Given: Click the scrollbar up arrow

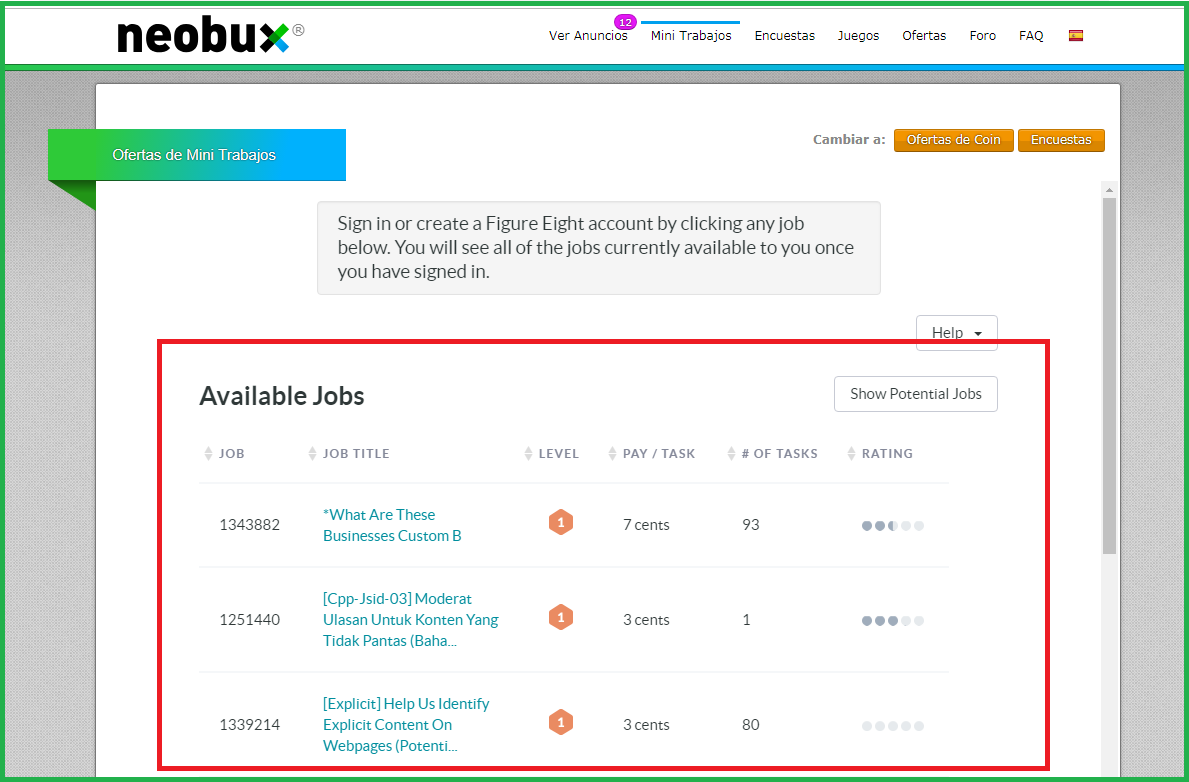Looking at the screenshot, I should pos(1109,190).
